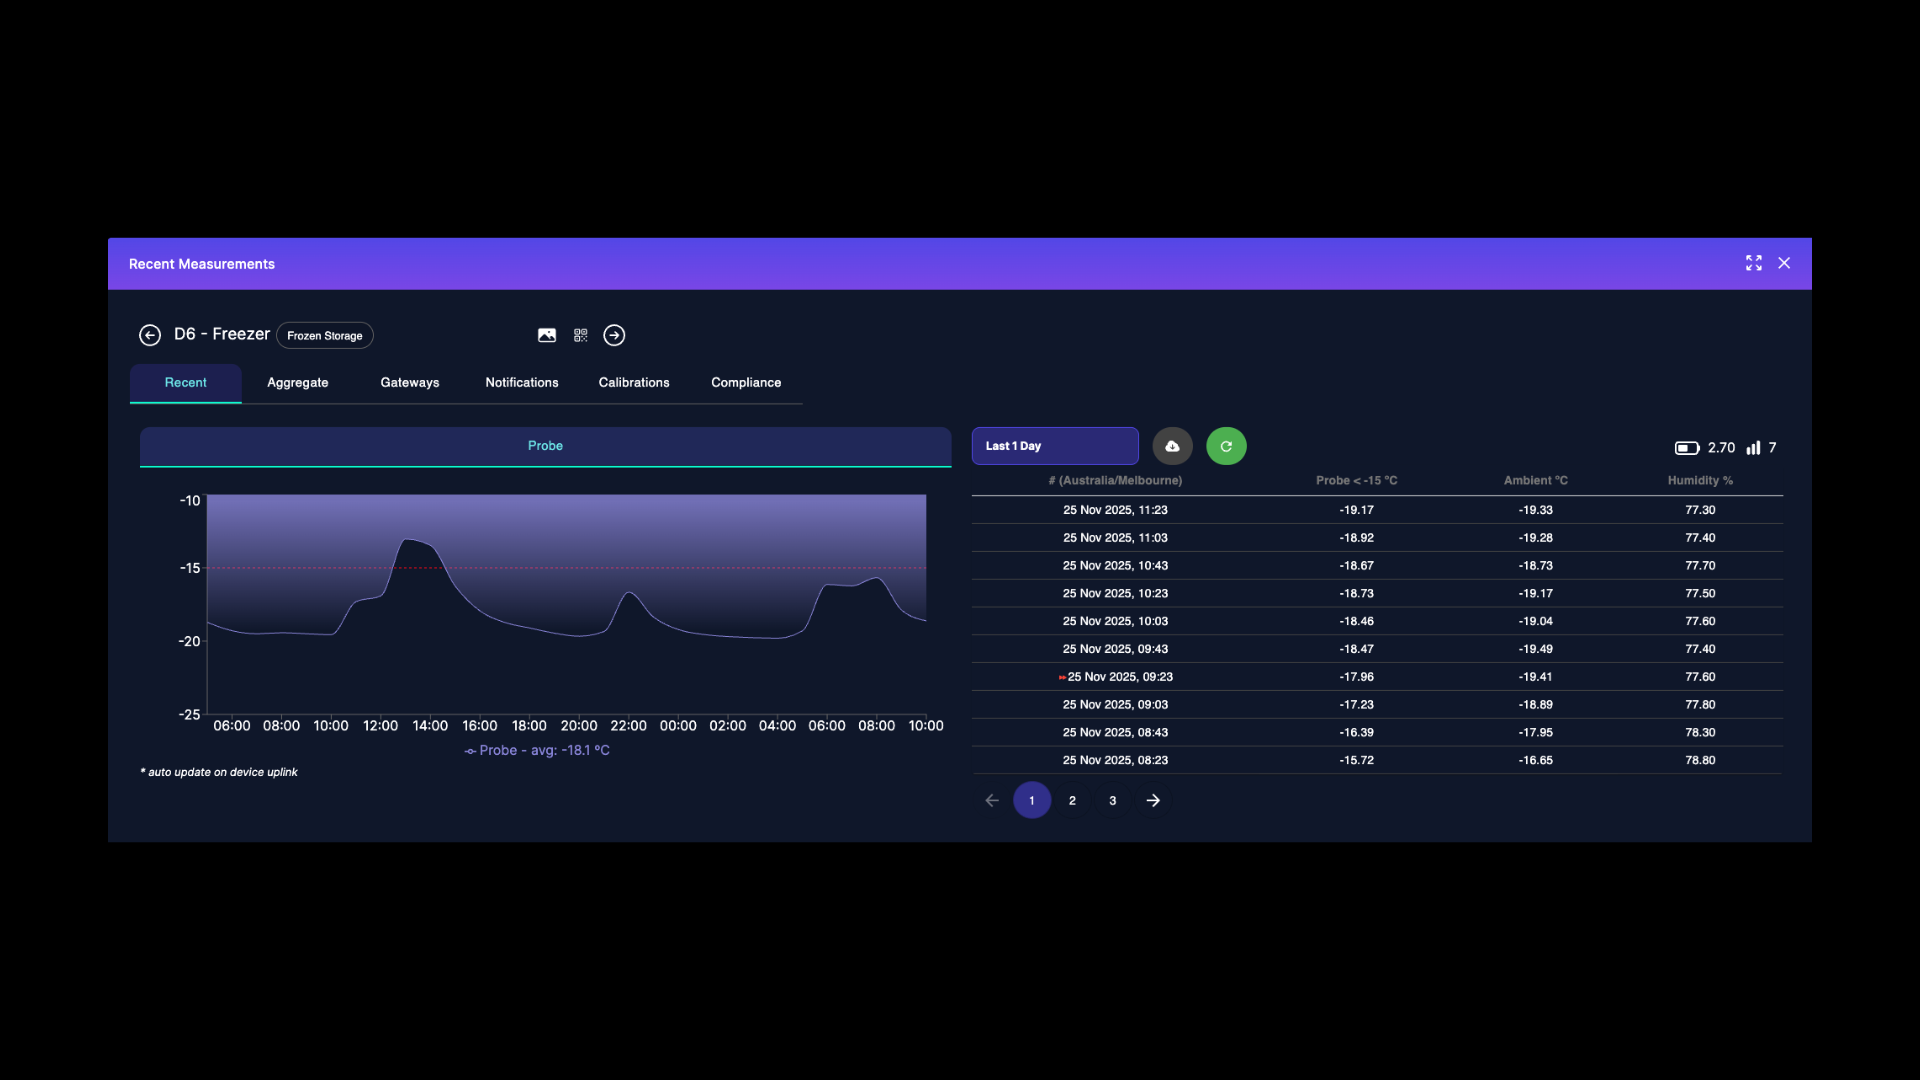Open the Notifications tab
This screenshot has height=1080, width=1920.
pyautogui.click(x=522, y=383)
